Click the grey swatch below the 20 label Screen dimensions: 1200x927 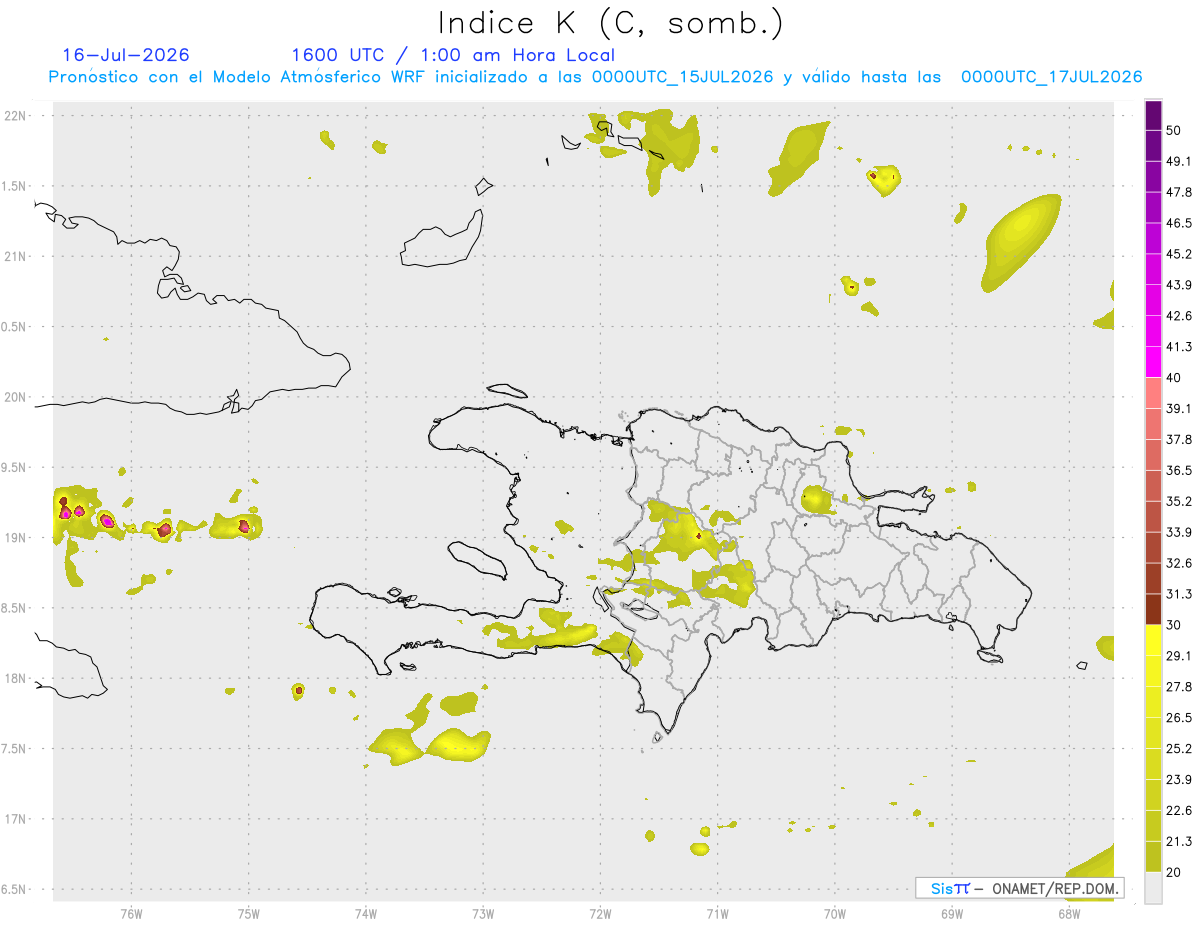pyautogui.click(x=1153, y=888)
